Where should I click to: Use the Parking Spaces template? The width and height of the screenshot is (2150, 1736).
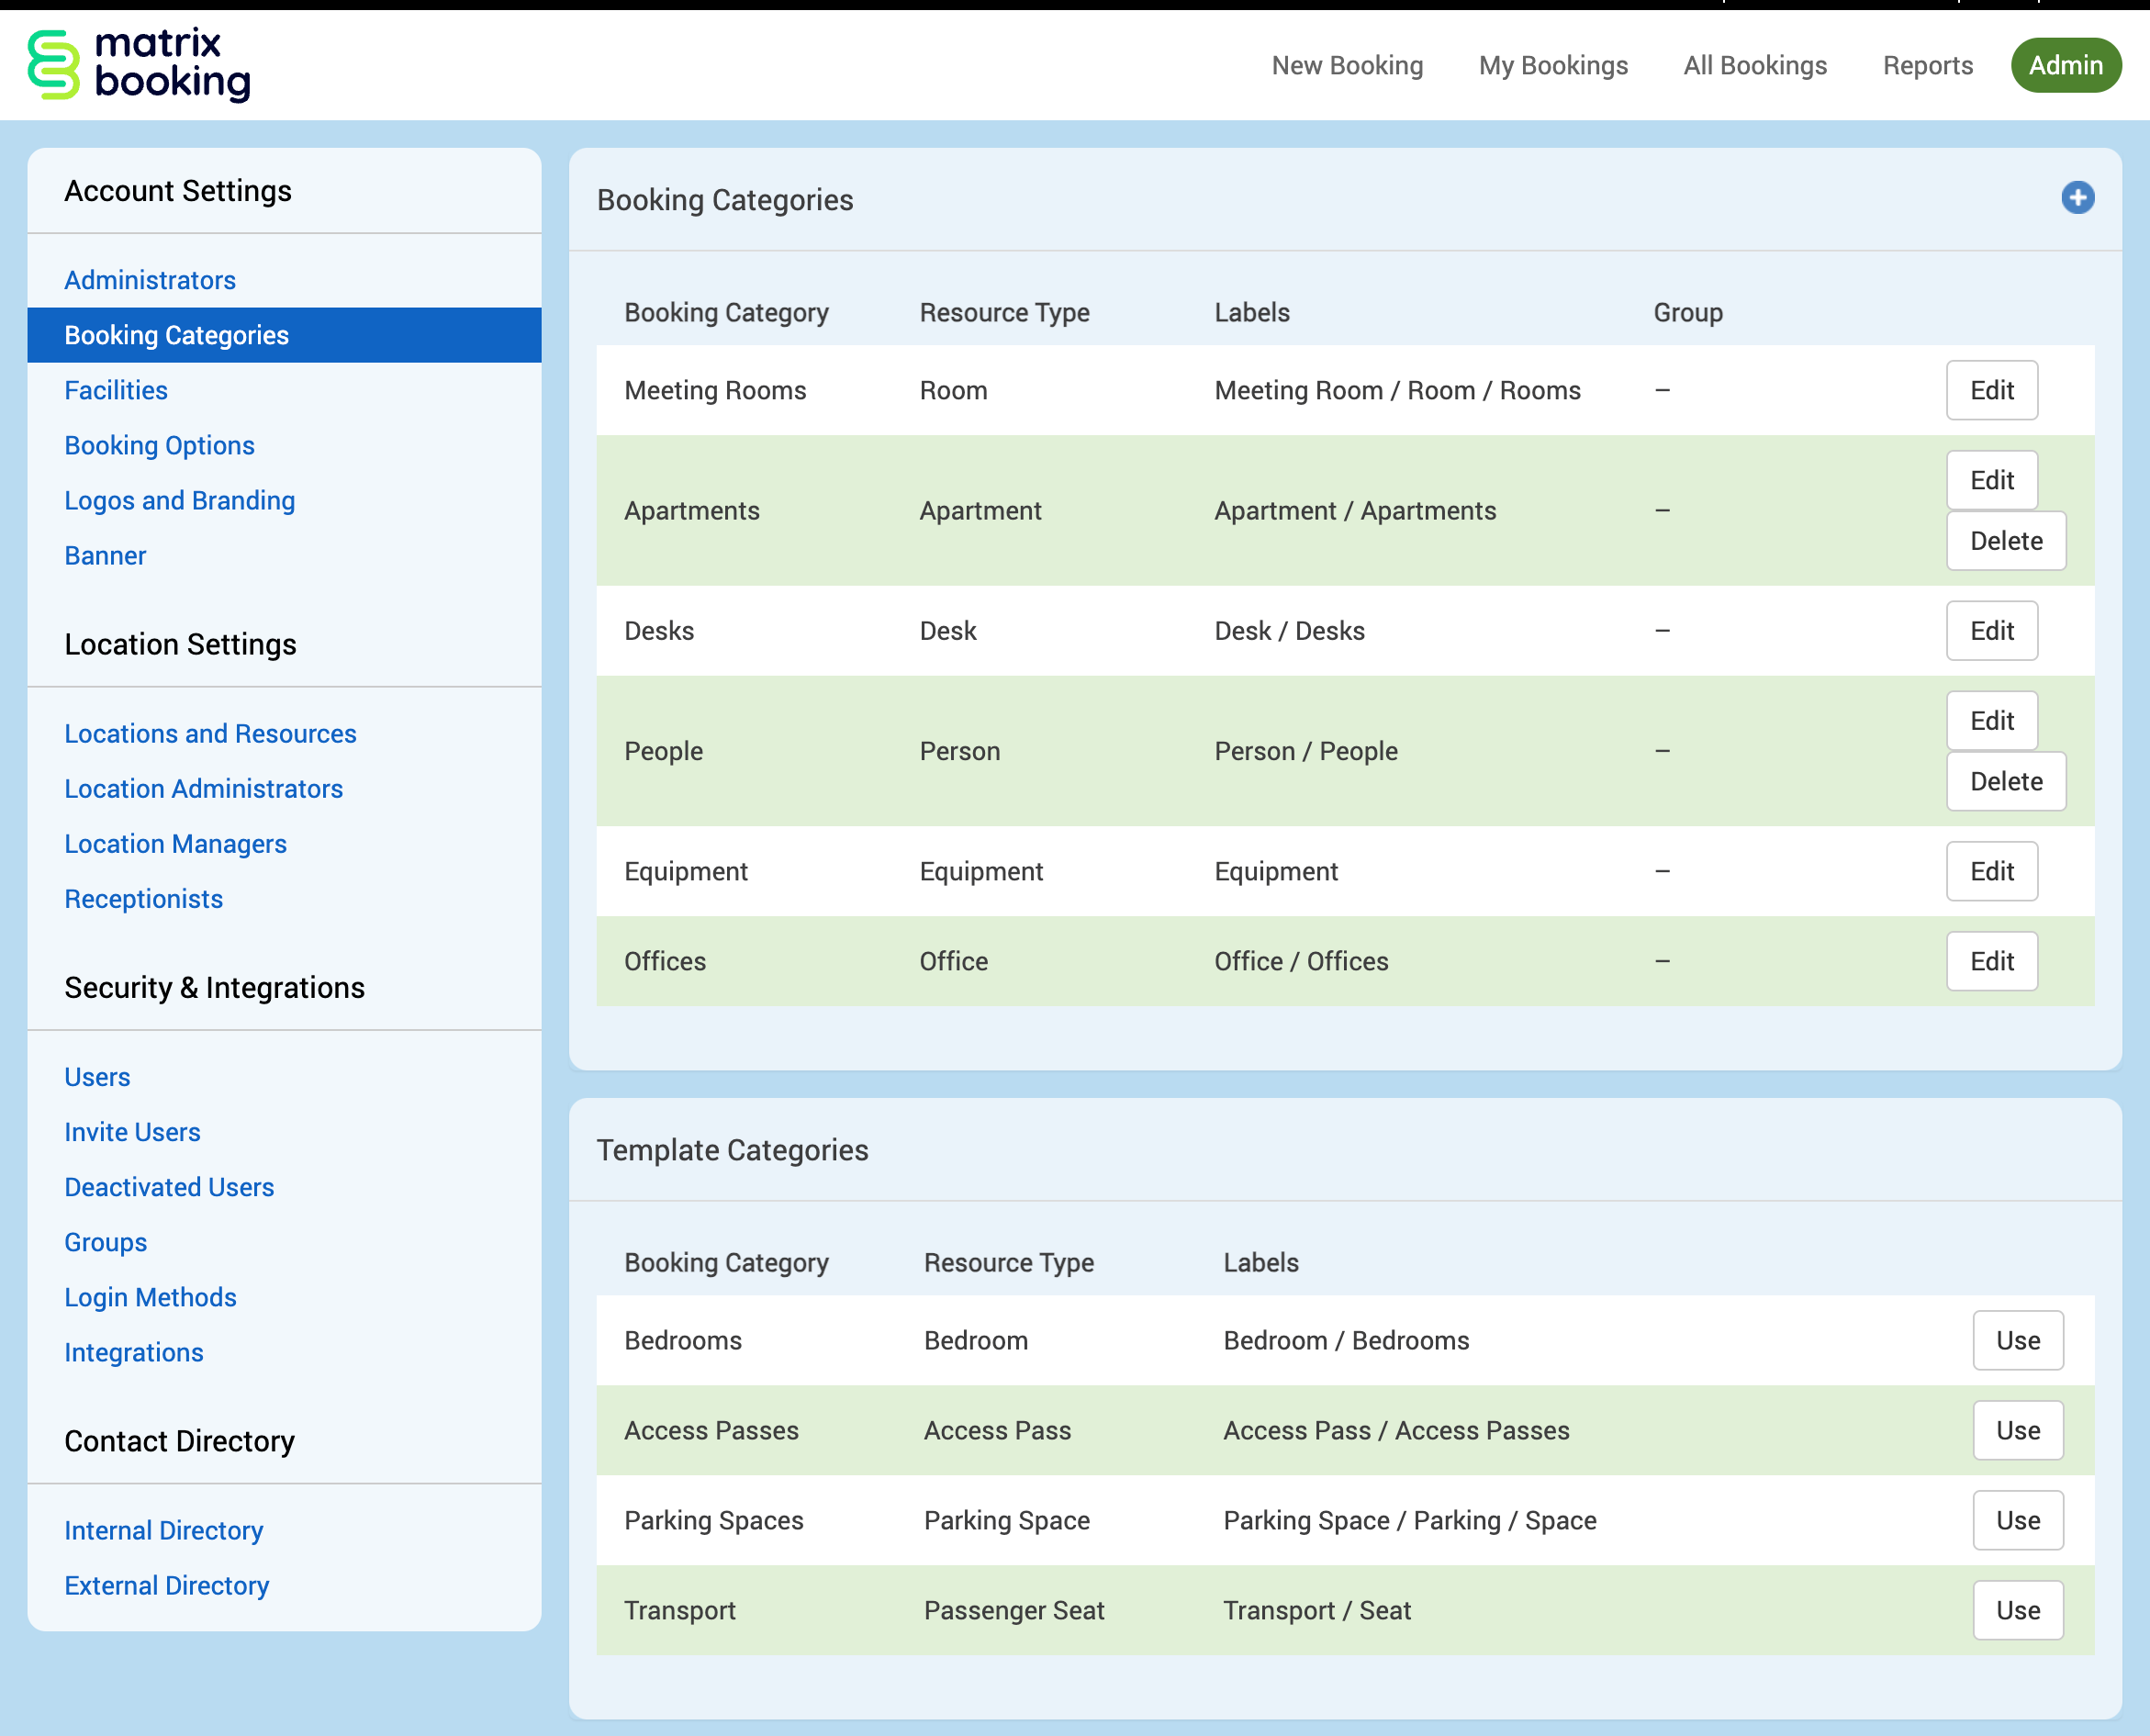pyautogui.click(x=2017, y=1520)
